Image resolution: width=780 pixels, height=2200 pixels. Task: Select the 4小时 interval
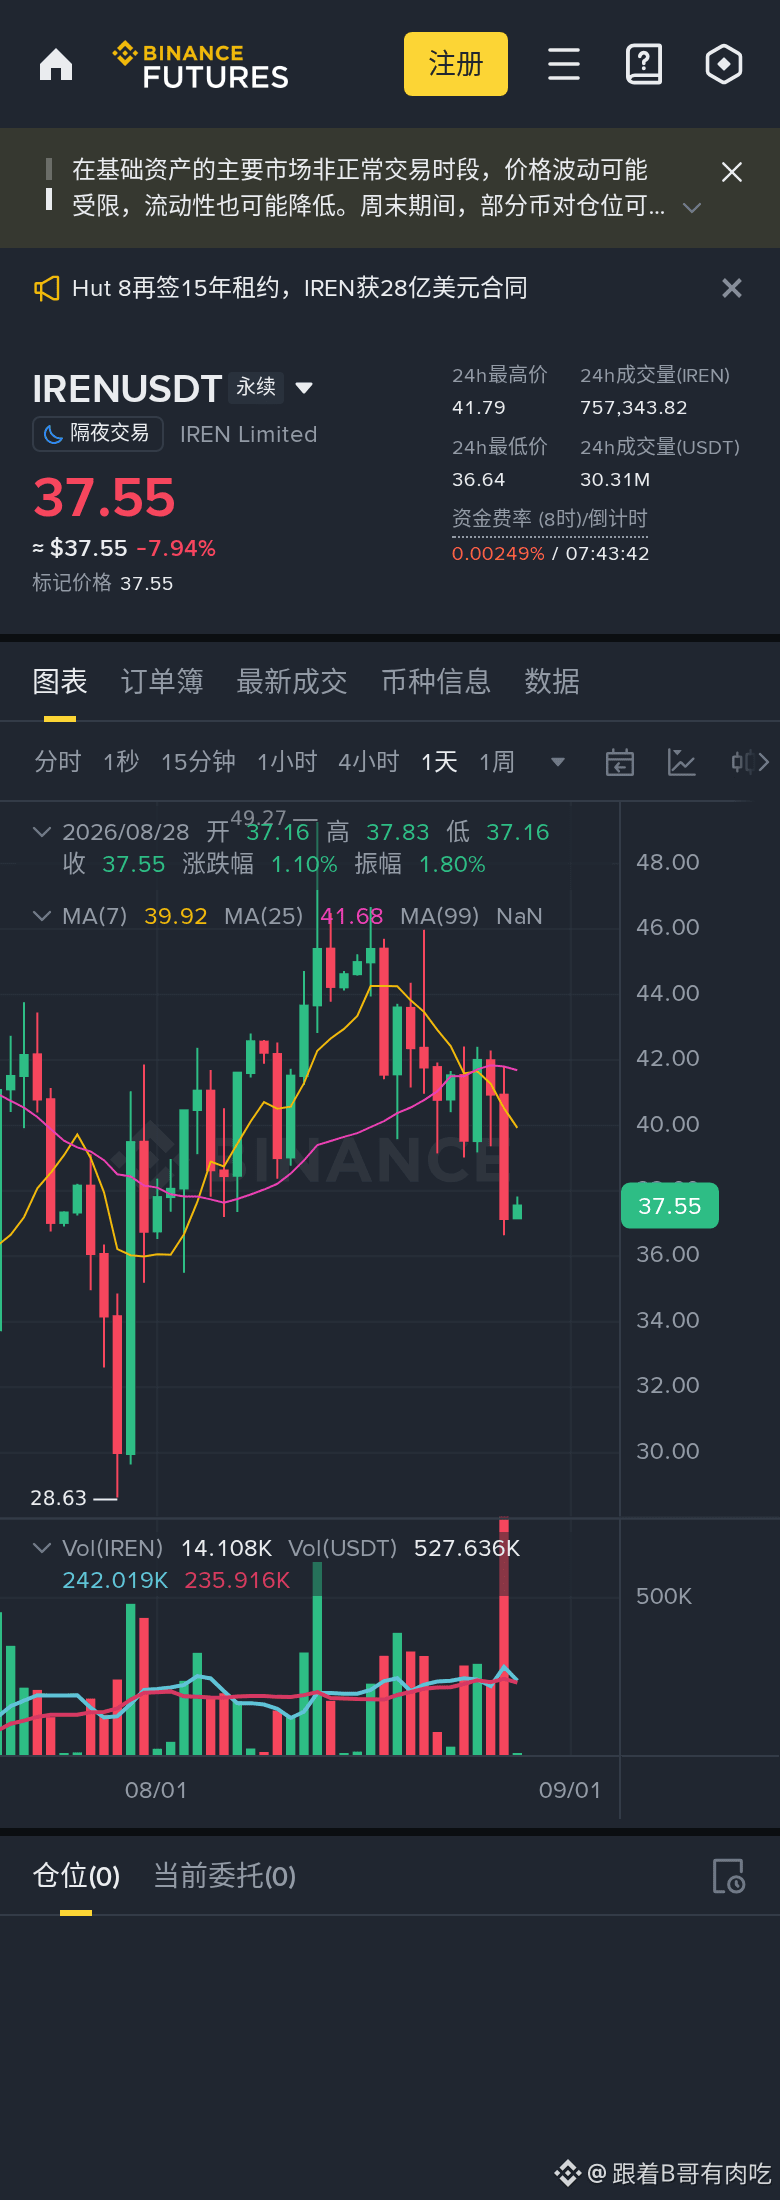(x=369, y=762)
